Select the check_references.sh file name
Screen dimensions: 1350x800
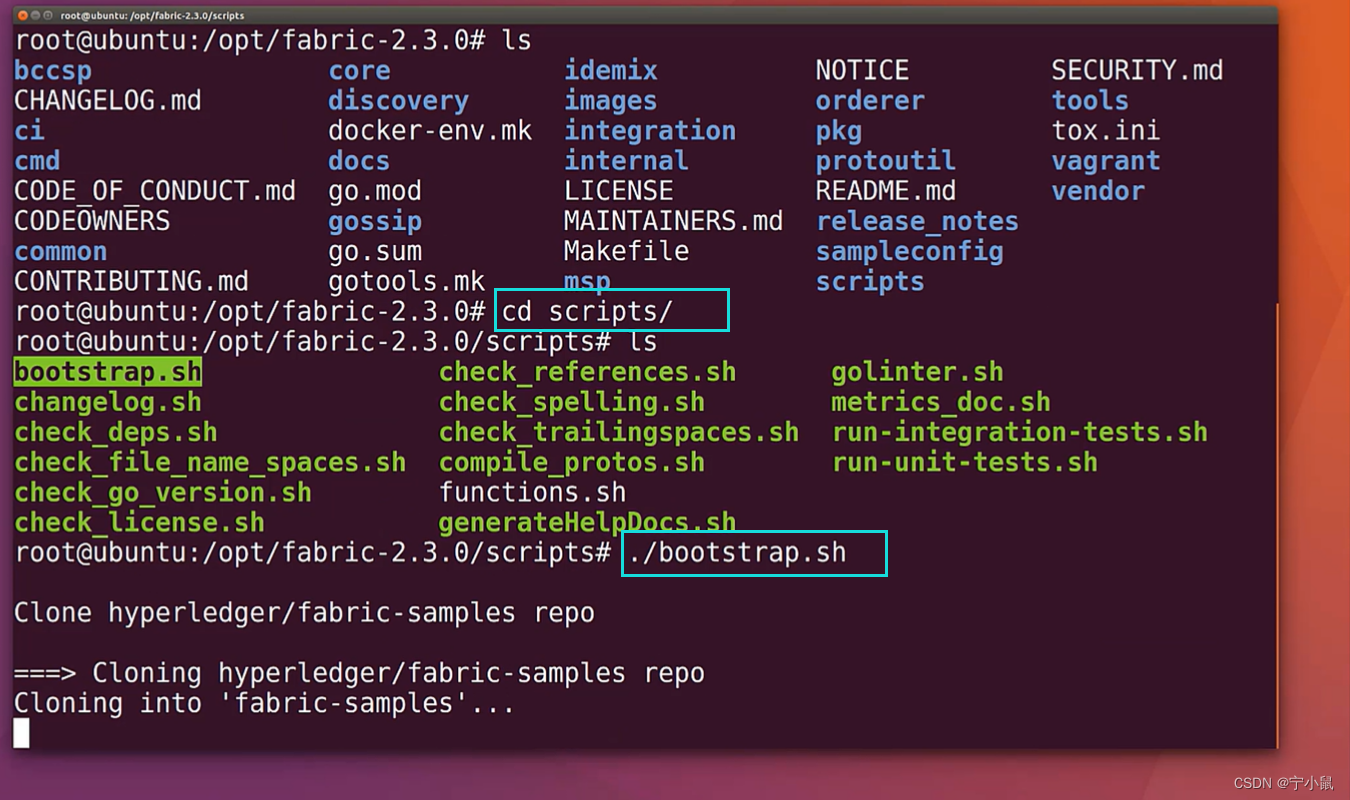click(588, 372)
